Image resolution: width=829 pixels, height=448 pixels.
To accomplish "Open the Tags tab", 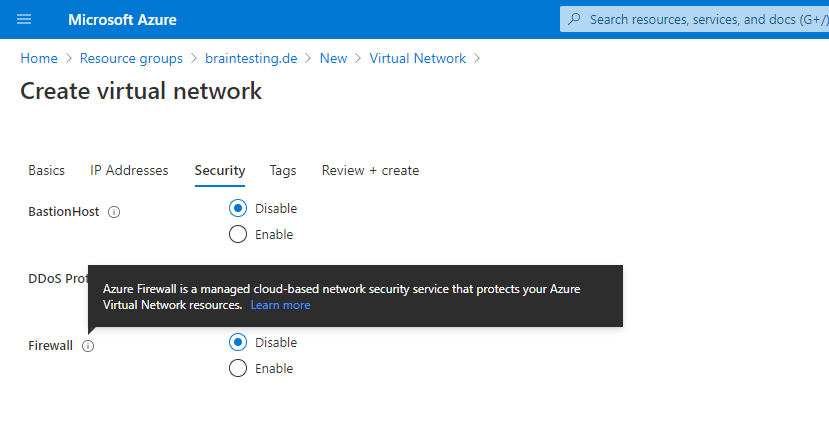I will (x=283, y=170).
